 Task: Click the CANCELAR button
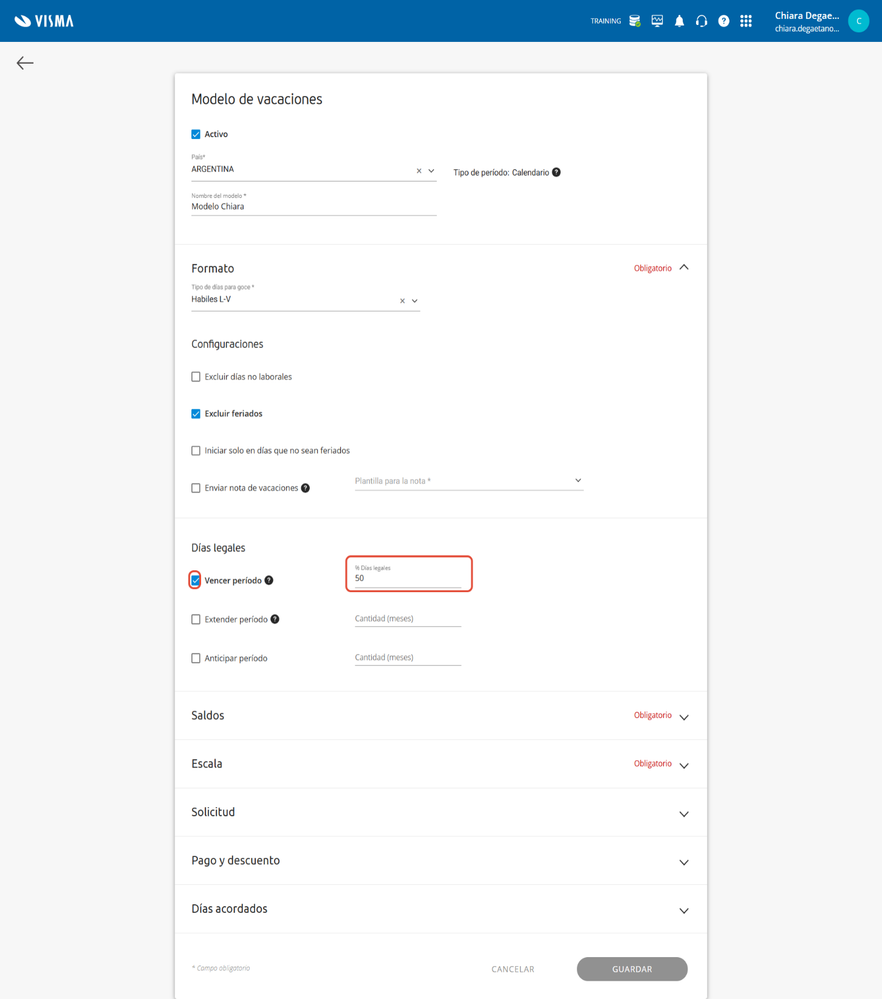tap(513, 969)
